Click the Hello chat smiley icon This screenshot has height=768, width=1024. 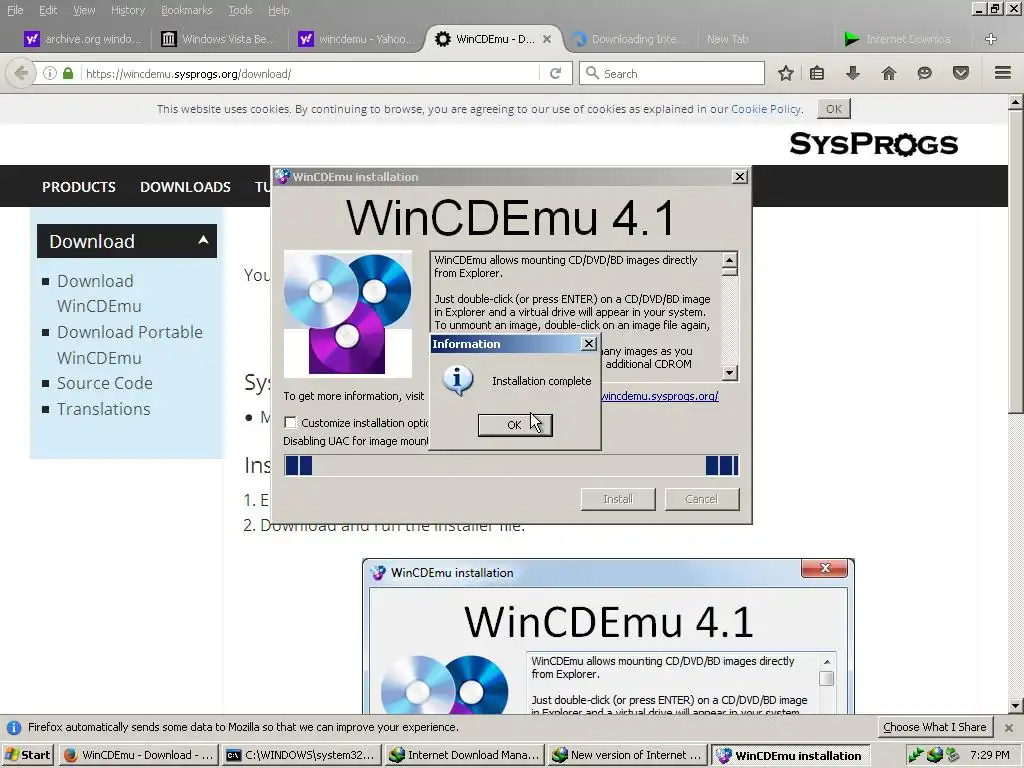(x=925, y=73)
